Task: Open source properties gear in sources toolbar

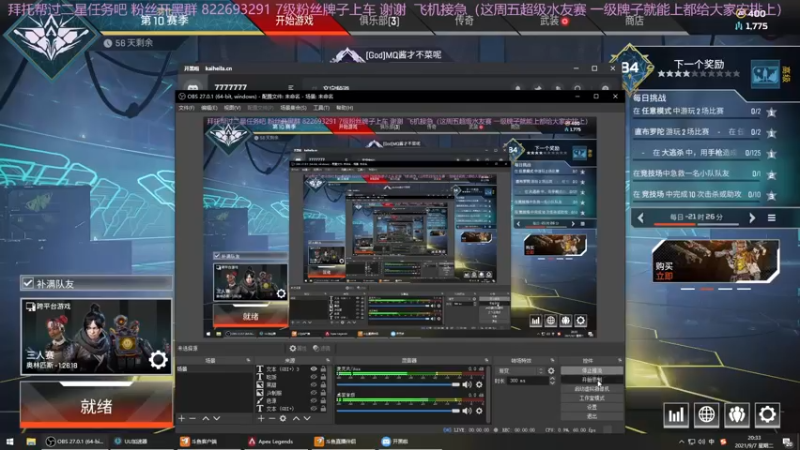Action: (x=283, y=418)
